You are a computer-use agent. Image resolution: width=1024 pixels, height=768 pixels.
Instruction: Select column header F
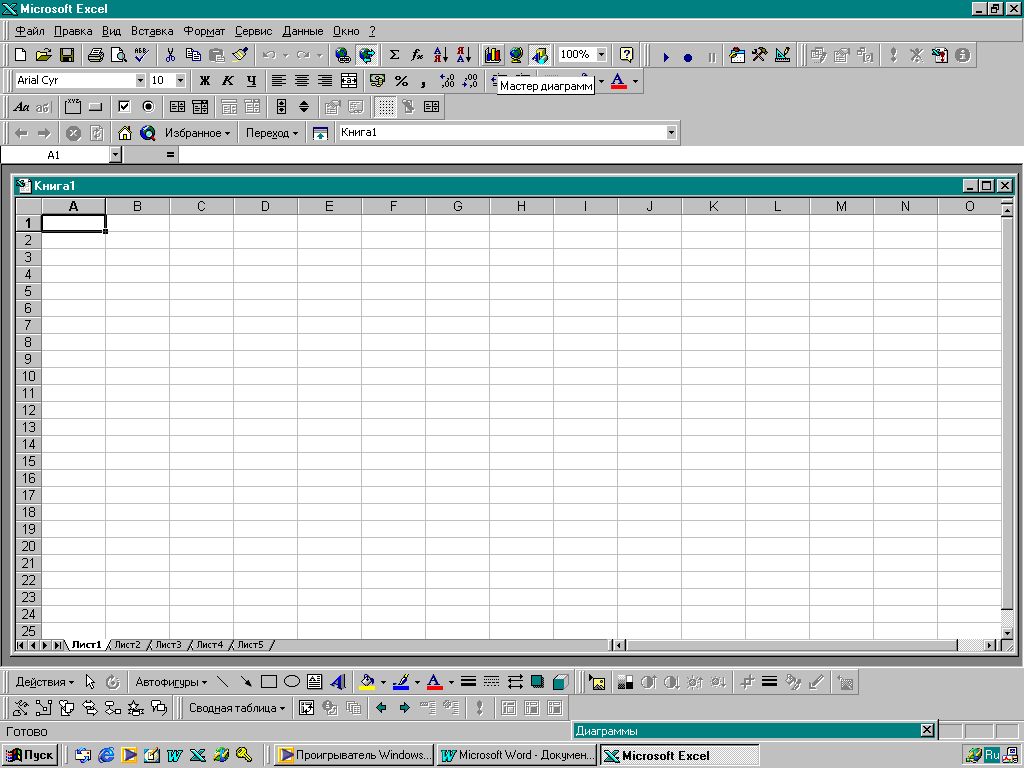393,206
